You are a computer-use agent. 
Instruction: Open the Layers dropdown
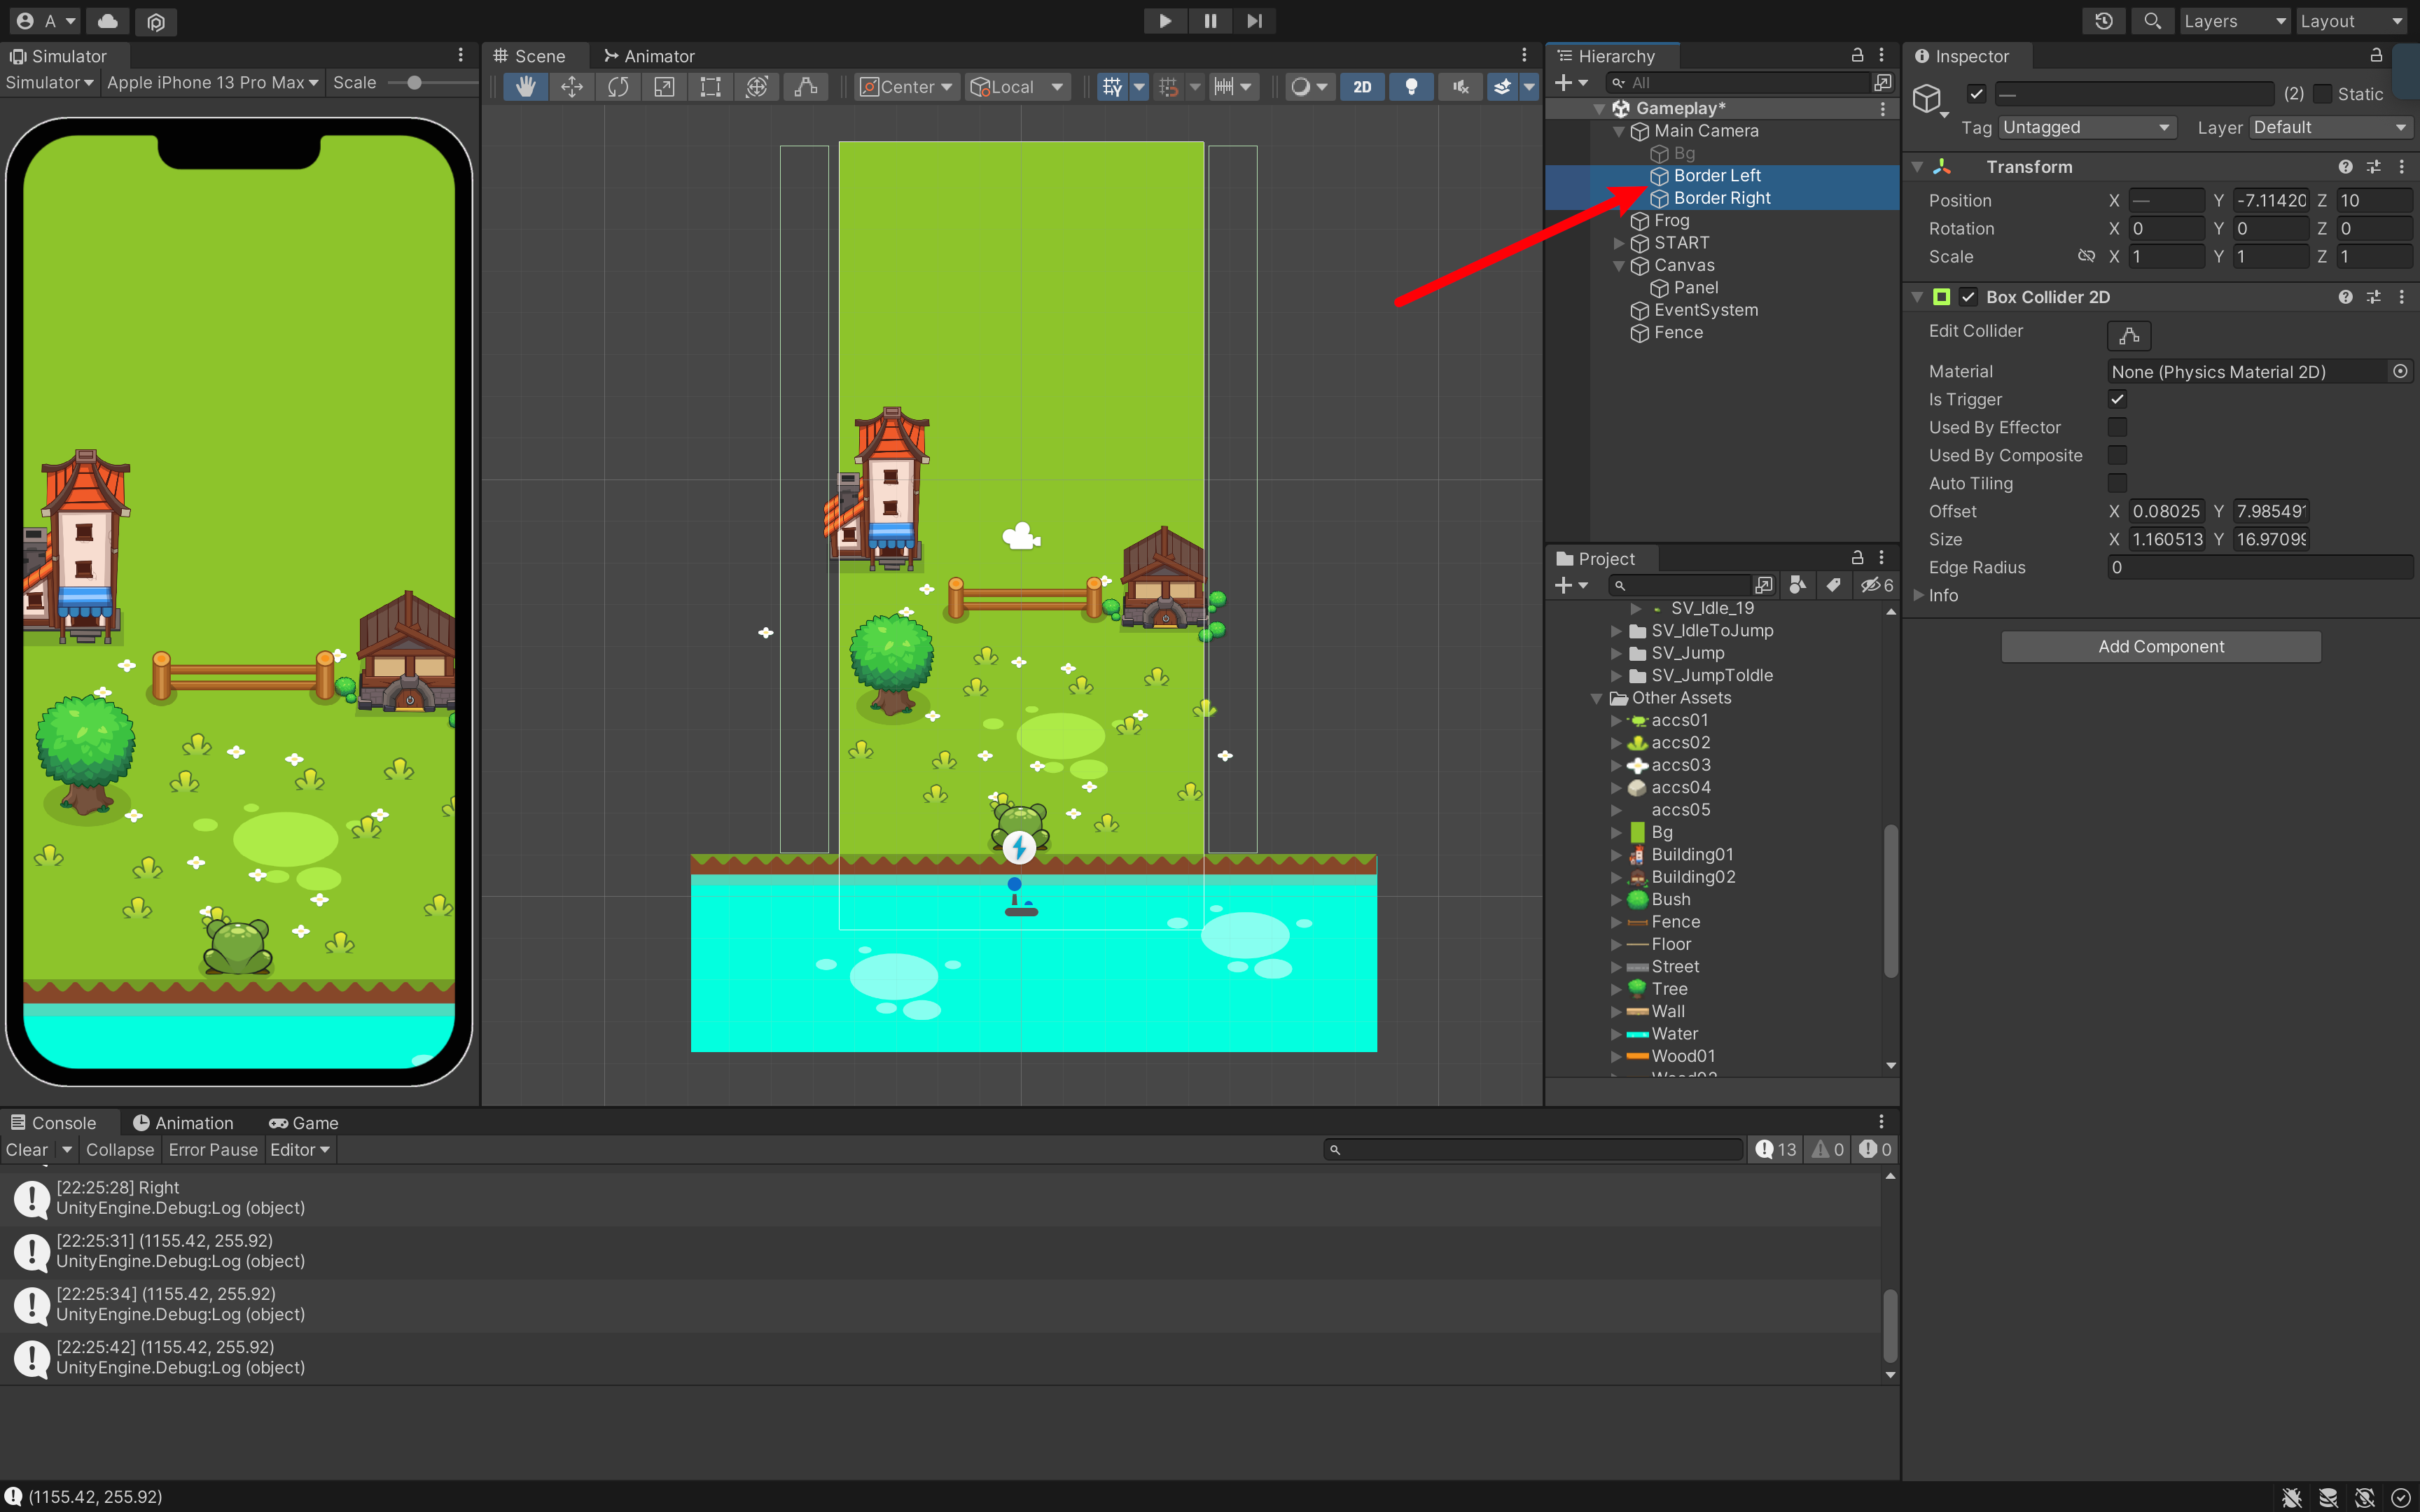click(2234, 21)
